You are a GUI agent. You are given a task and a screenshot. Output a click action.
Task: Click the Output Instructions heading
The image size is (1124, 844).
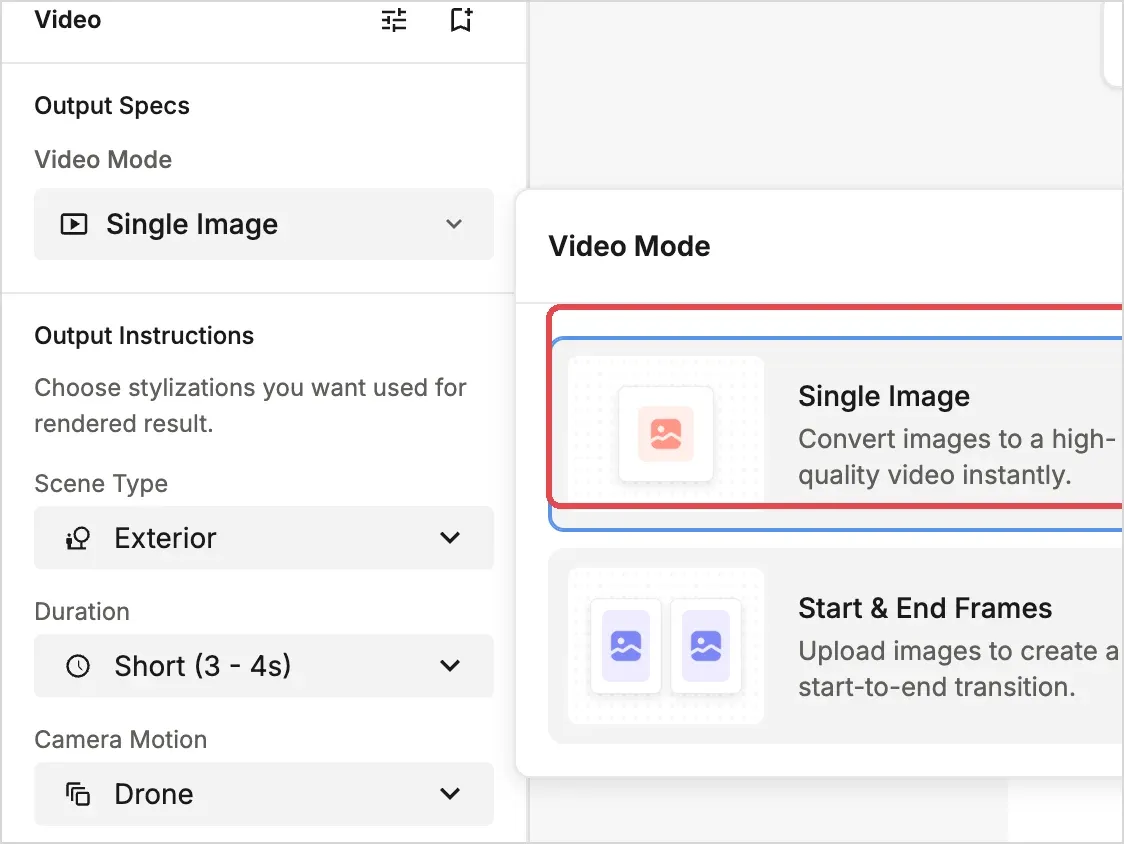pos(144,336)
